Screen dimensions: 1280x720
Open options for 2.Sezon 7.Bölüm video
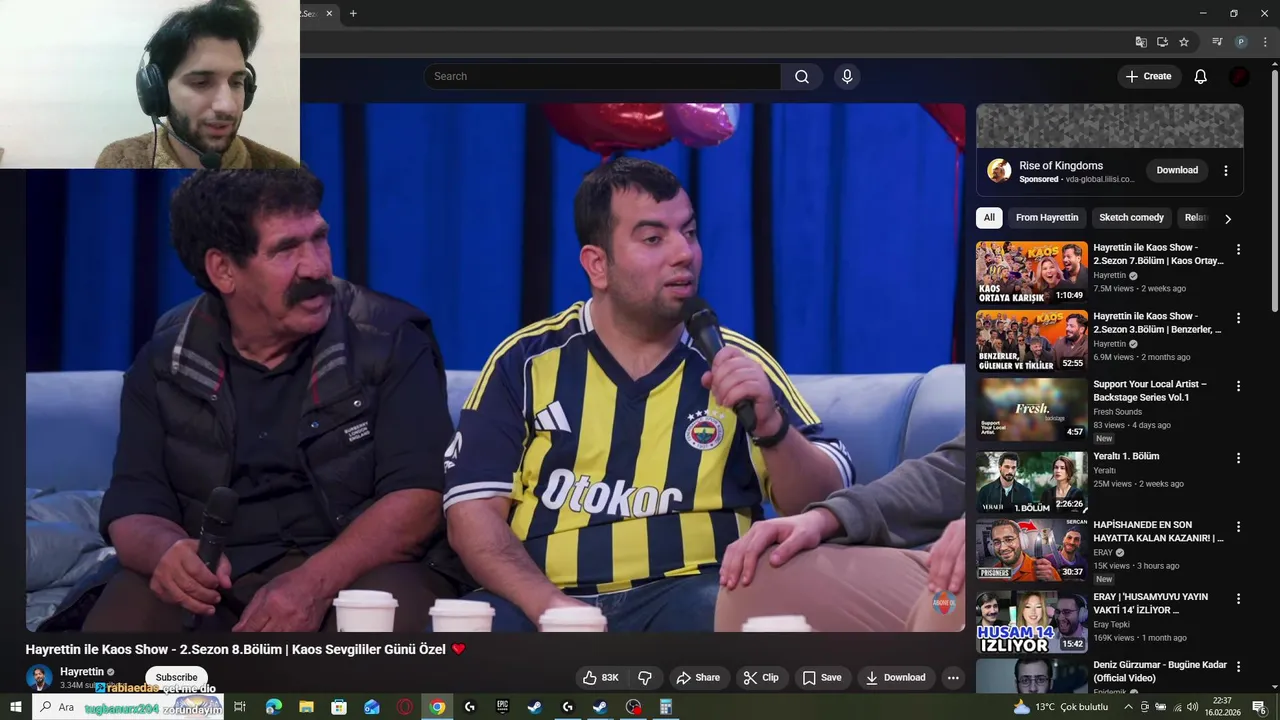tap(1238, 250)
